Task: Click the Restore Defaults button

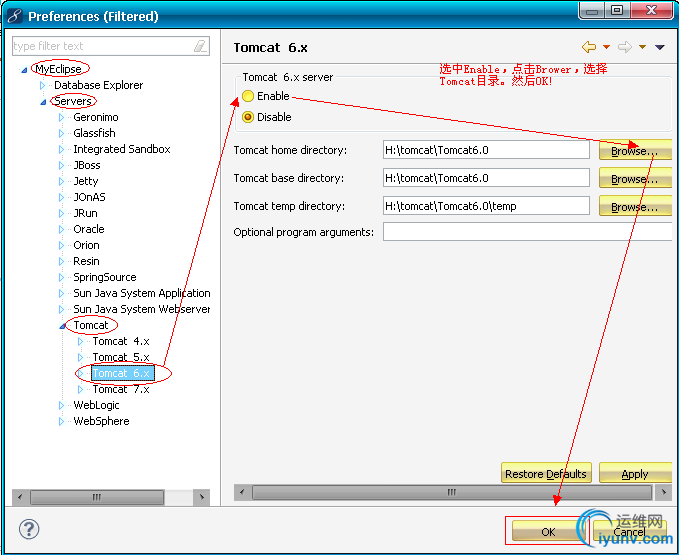Action: point(546,473)
